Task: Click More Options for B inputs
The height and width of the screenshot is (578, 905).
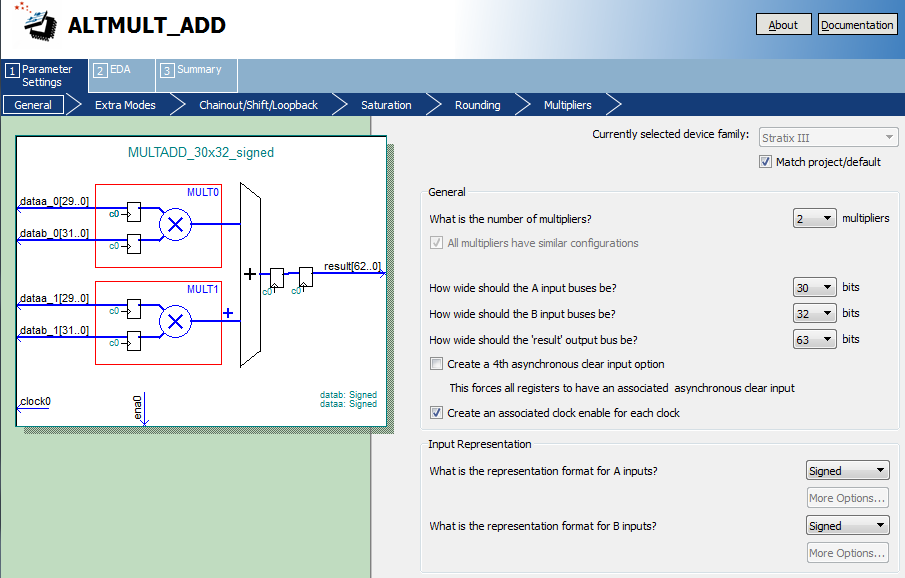Action: (847, 553)
